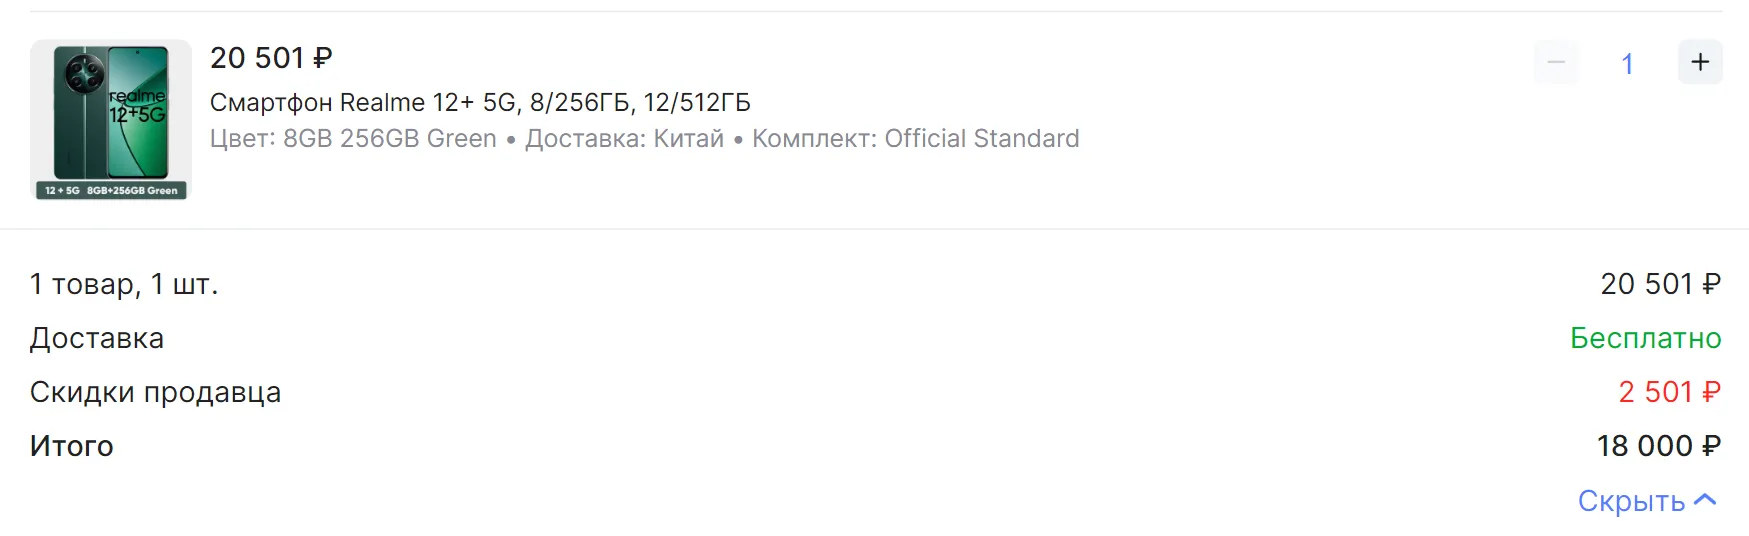
Task: Increase quantity with the plus button
Action: pos(1700,62)
